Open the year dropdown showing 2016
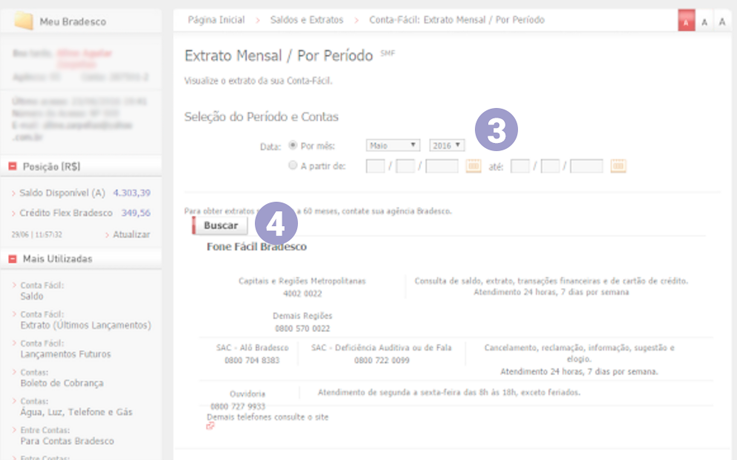The image size is (737, 460). point(447,145)
